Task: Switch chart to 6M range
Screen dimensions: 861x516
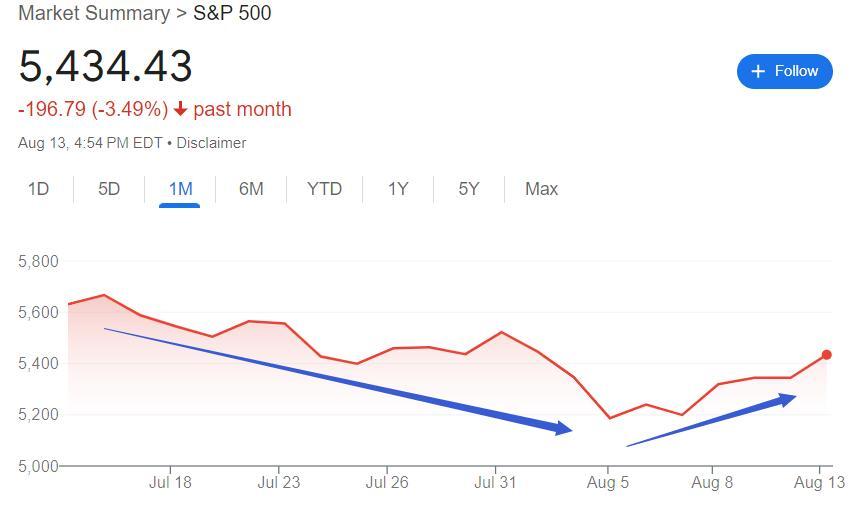Action: 251,189
